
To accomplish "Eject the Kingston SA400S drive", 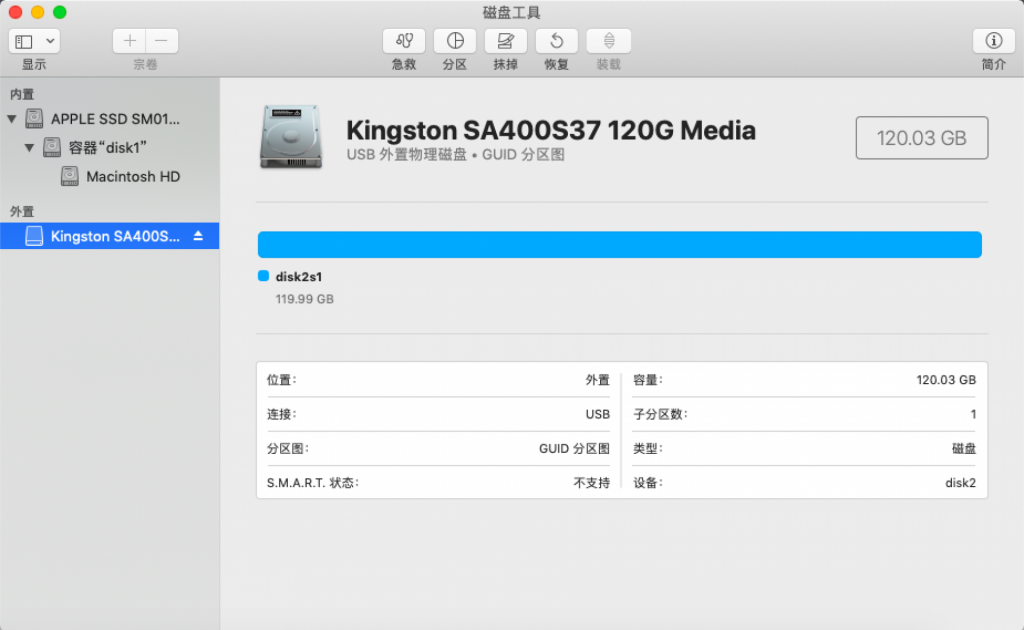I will point(198,236).
